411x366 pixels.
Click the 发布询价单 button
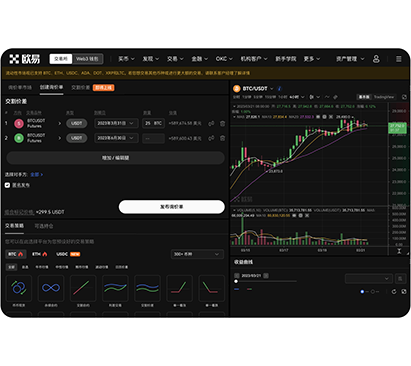point(172,207)
